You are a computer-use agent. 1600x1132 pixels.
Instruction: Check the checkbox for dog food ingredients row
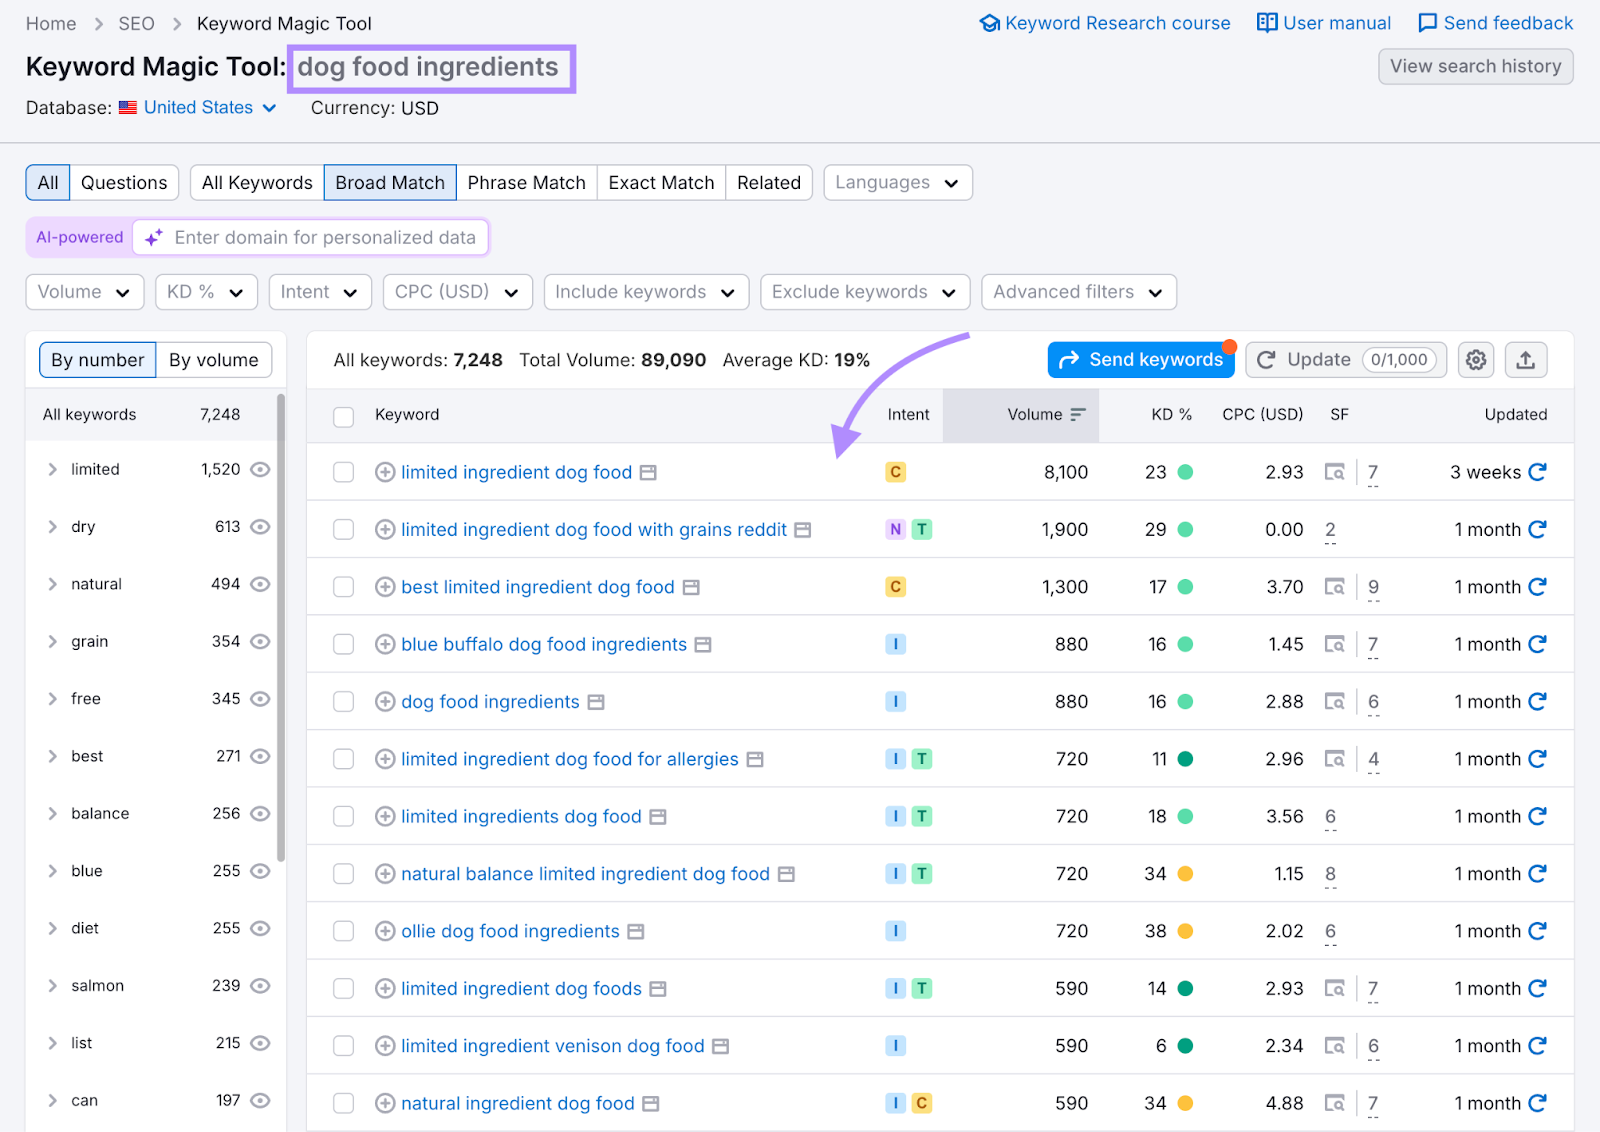[x=343, y=702]
